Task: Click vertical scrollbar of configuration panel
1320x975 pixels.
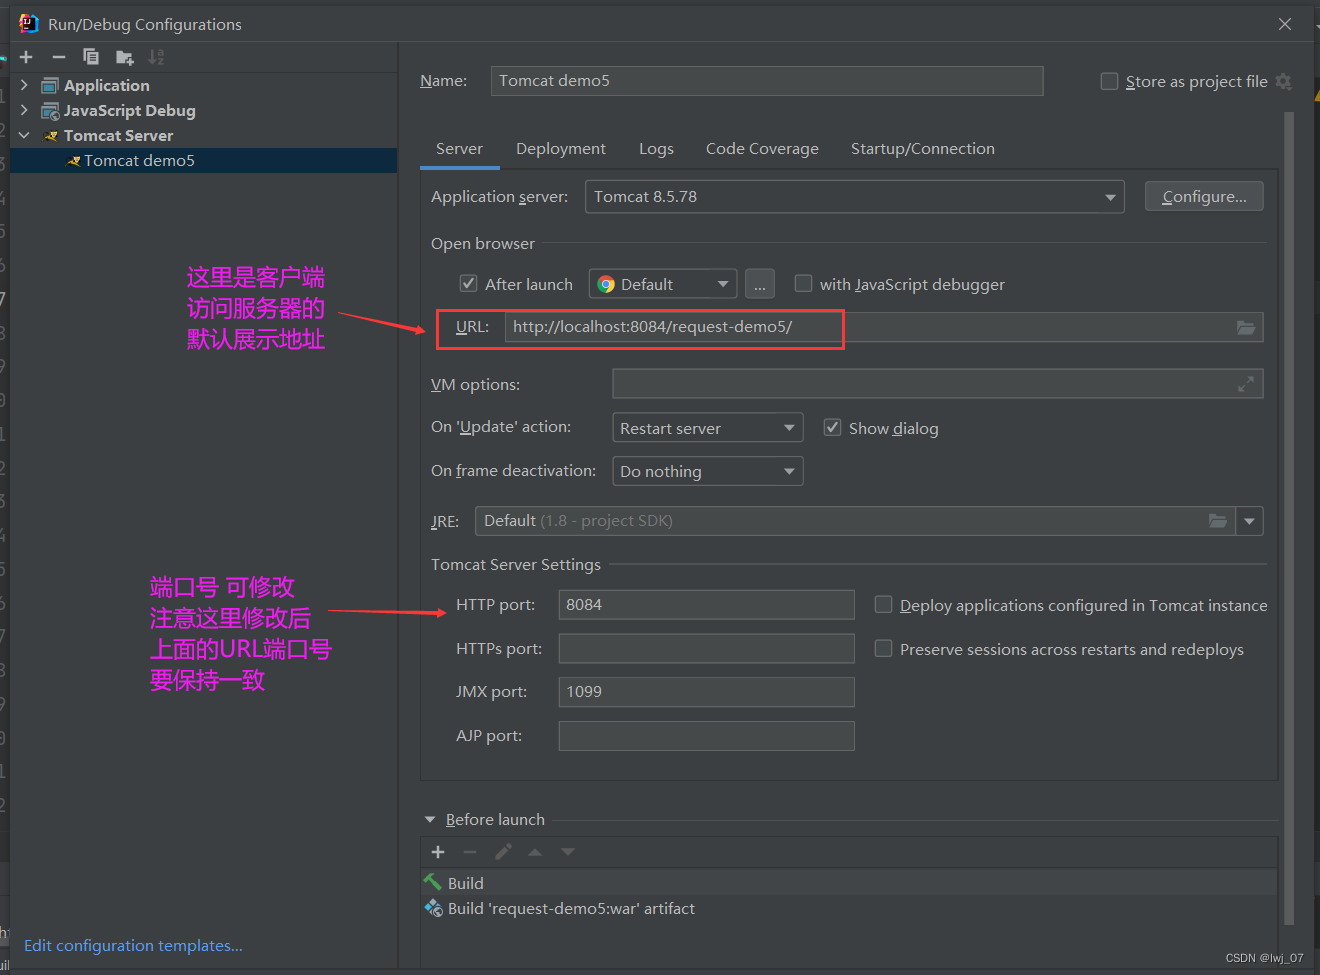Action: pyautogui.click(x=1289, y=518)
